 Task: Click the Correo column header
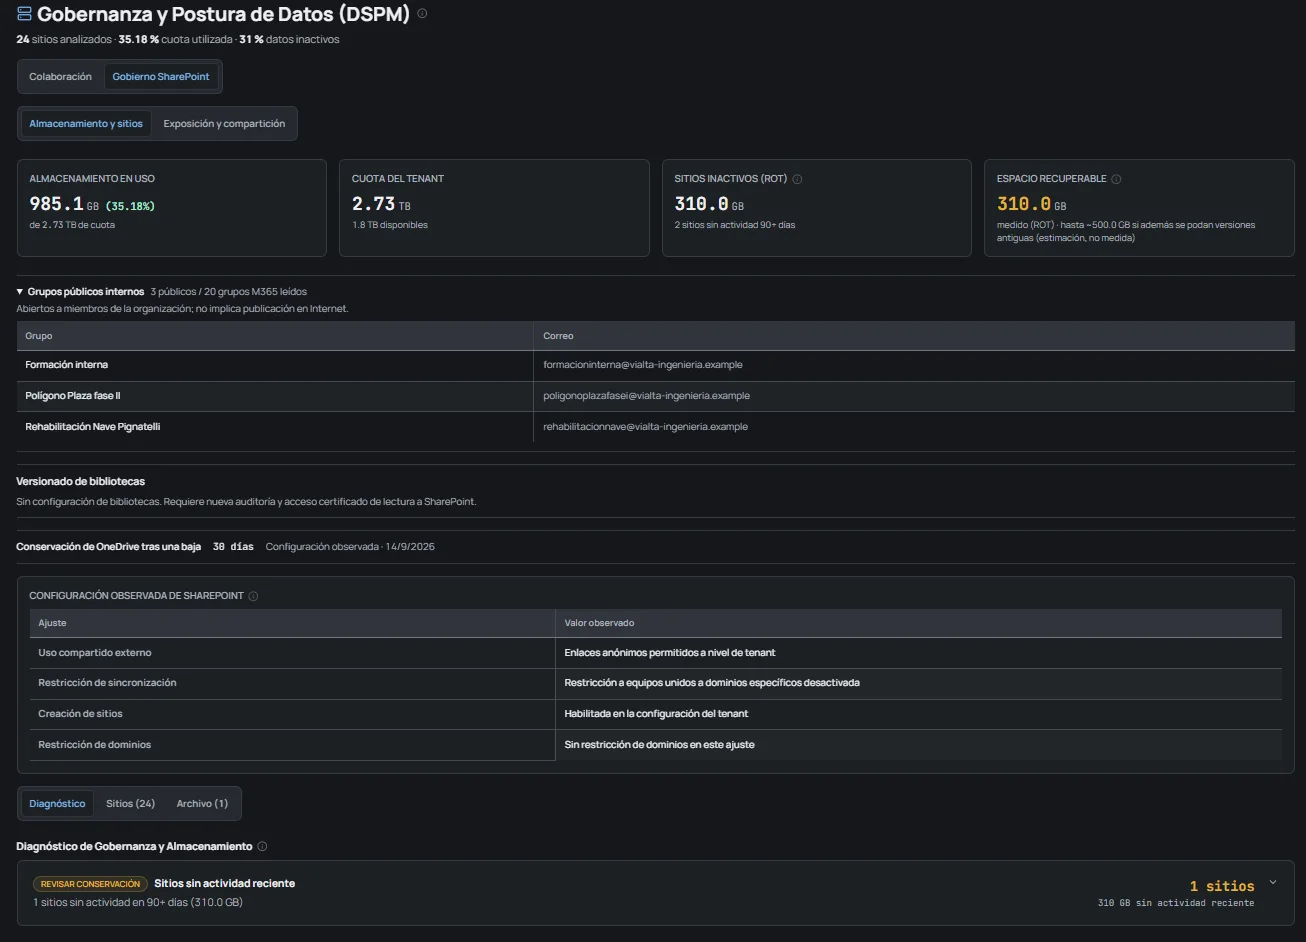pyautogui.click(x=914, y=336)
